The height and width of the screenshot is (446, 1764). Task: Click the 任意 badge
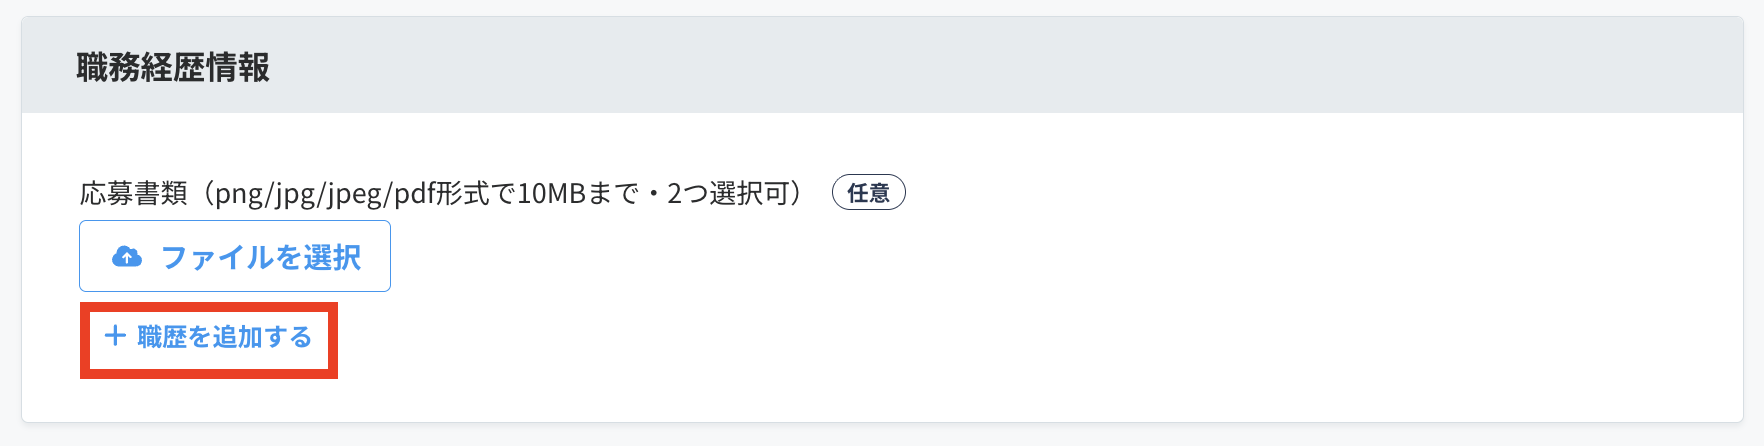(x=868, y=193)
